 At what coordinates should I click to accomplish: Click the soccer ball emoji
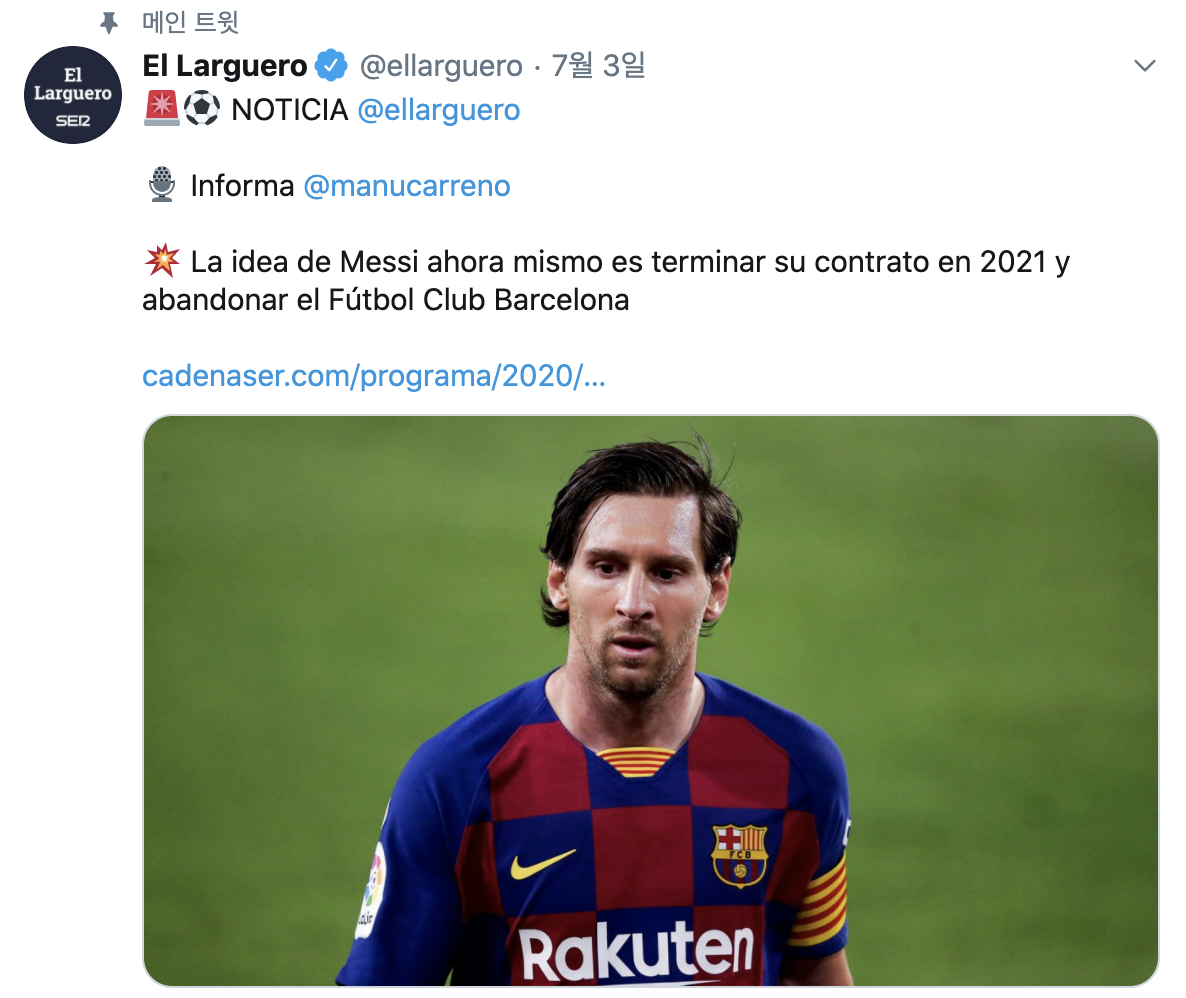(x=202, y=108)
